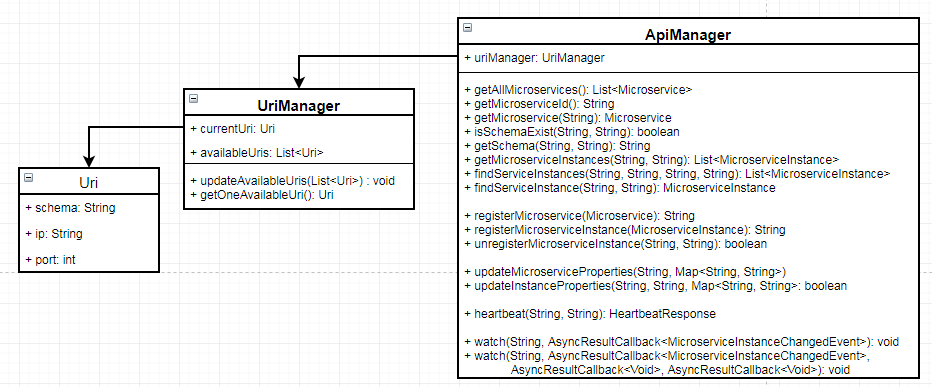Select the port: int field
This screenshot has width=932, height=387.
click(x=51, y=260)
